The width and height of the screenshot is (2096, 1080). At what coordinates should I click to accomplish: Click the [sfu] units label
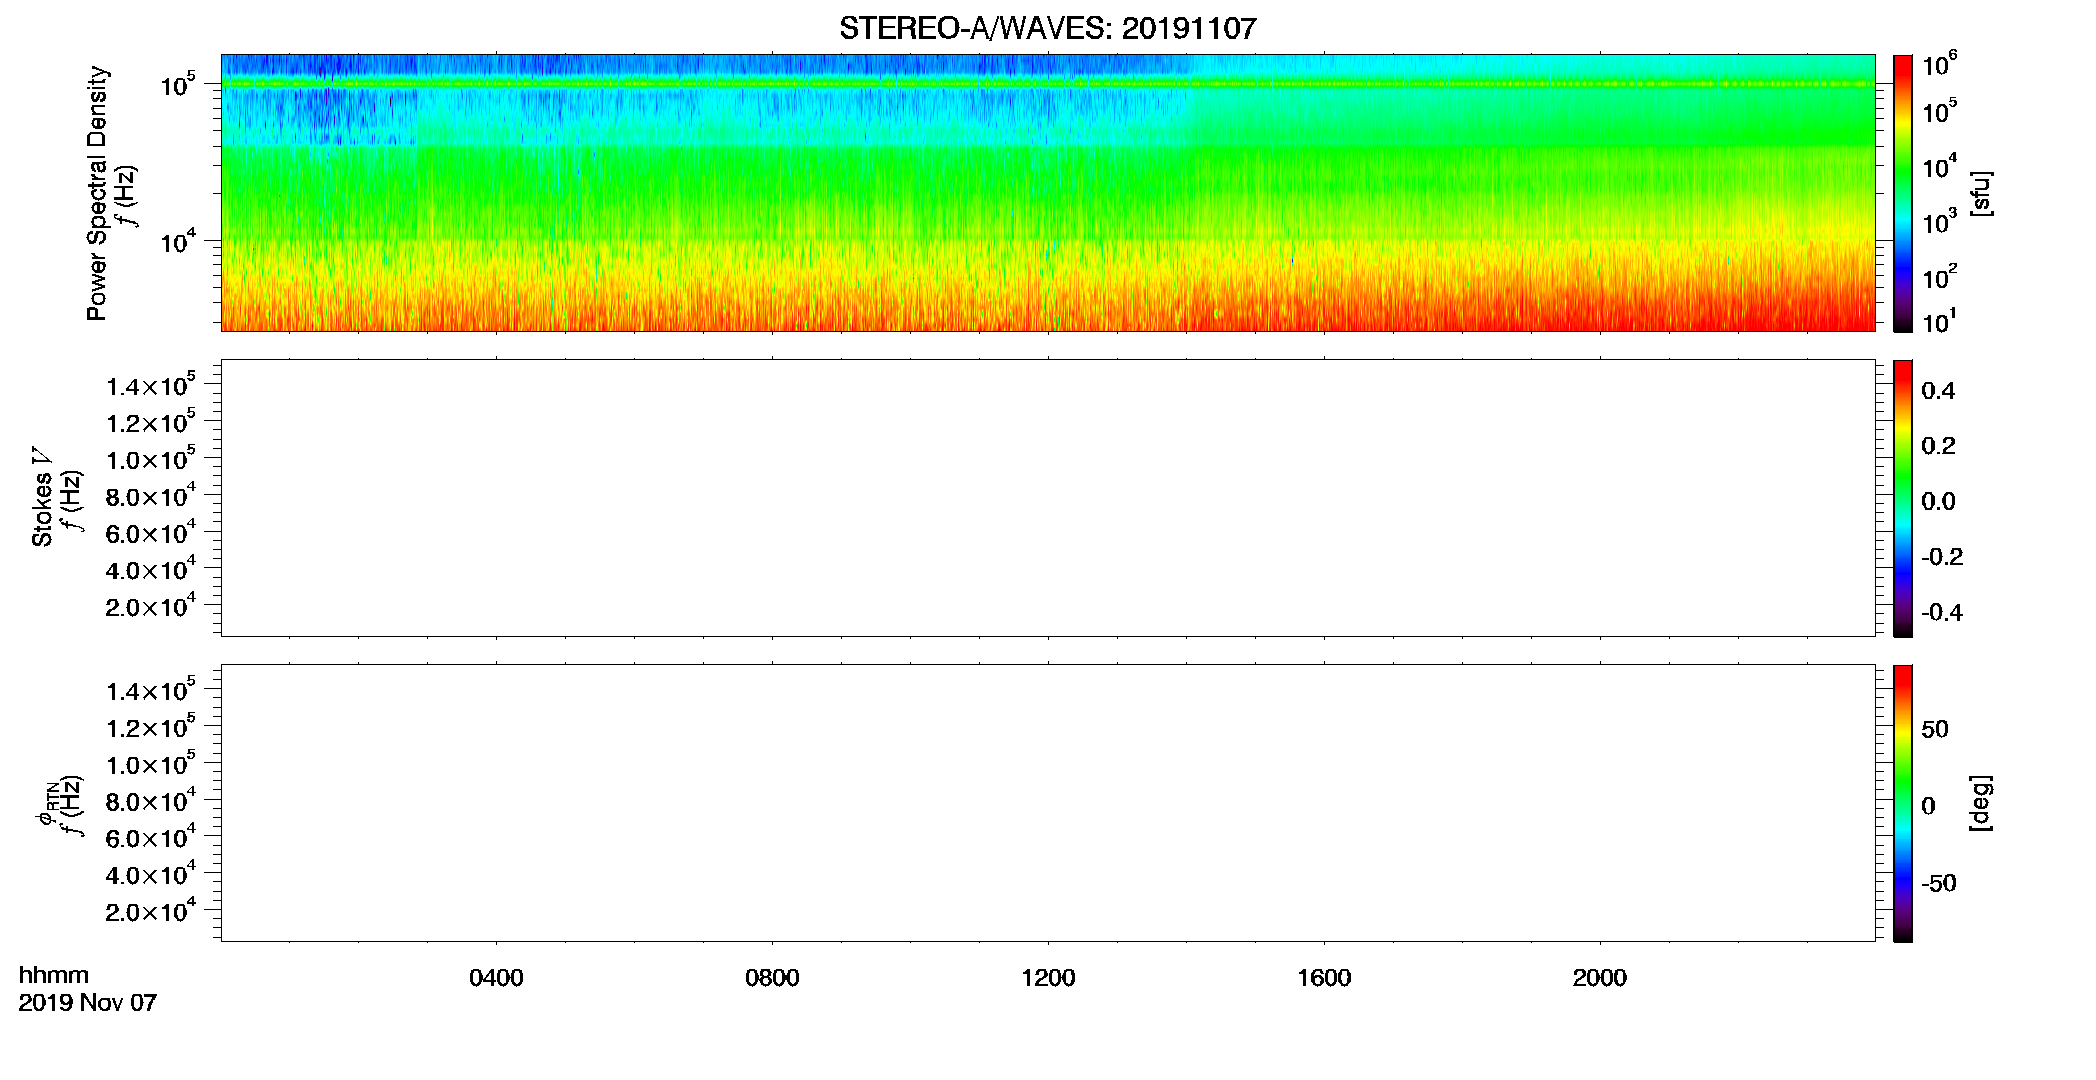click(x=1981, y=194)
